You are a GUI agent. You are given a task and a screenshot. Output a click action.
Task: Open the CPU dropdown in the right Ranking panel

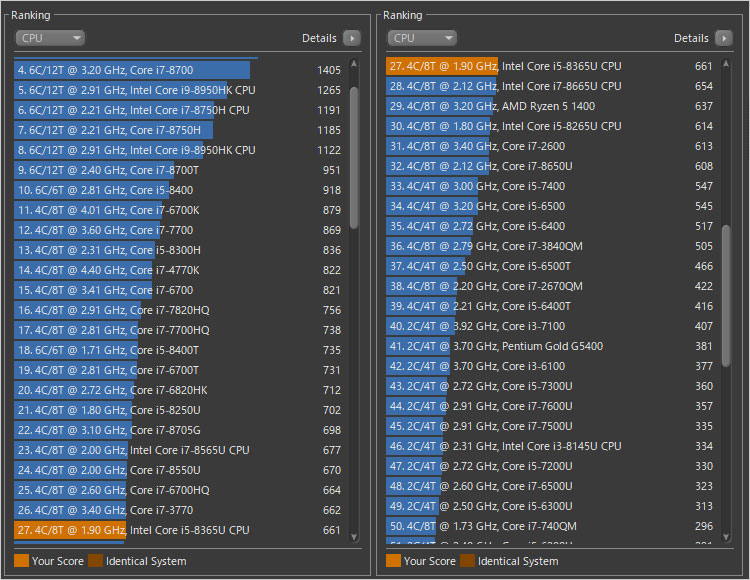pyautogui.click(x=422, y=38)
